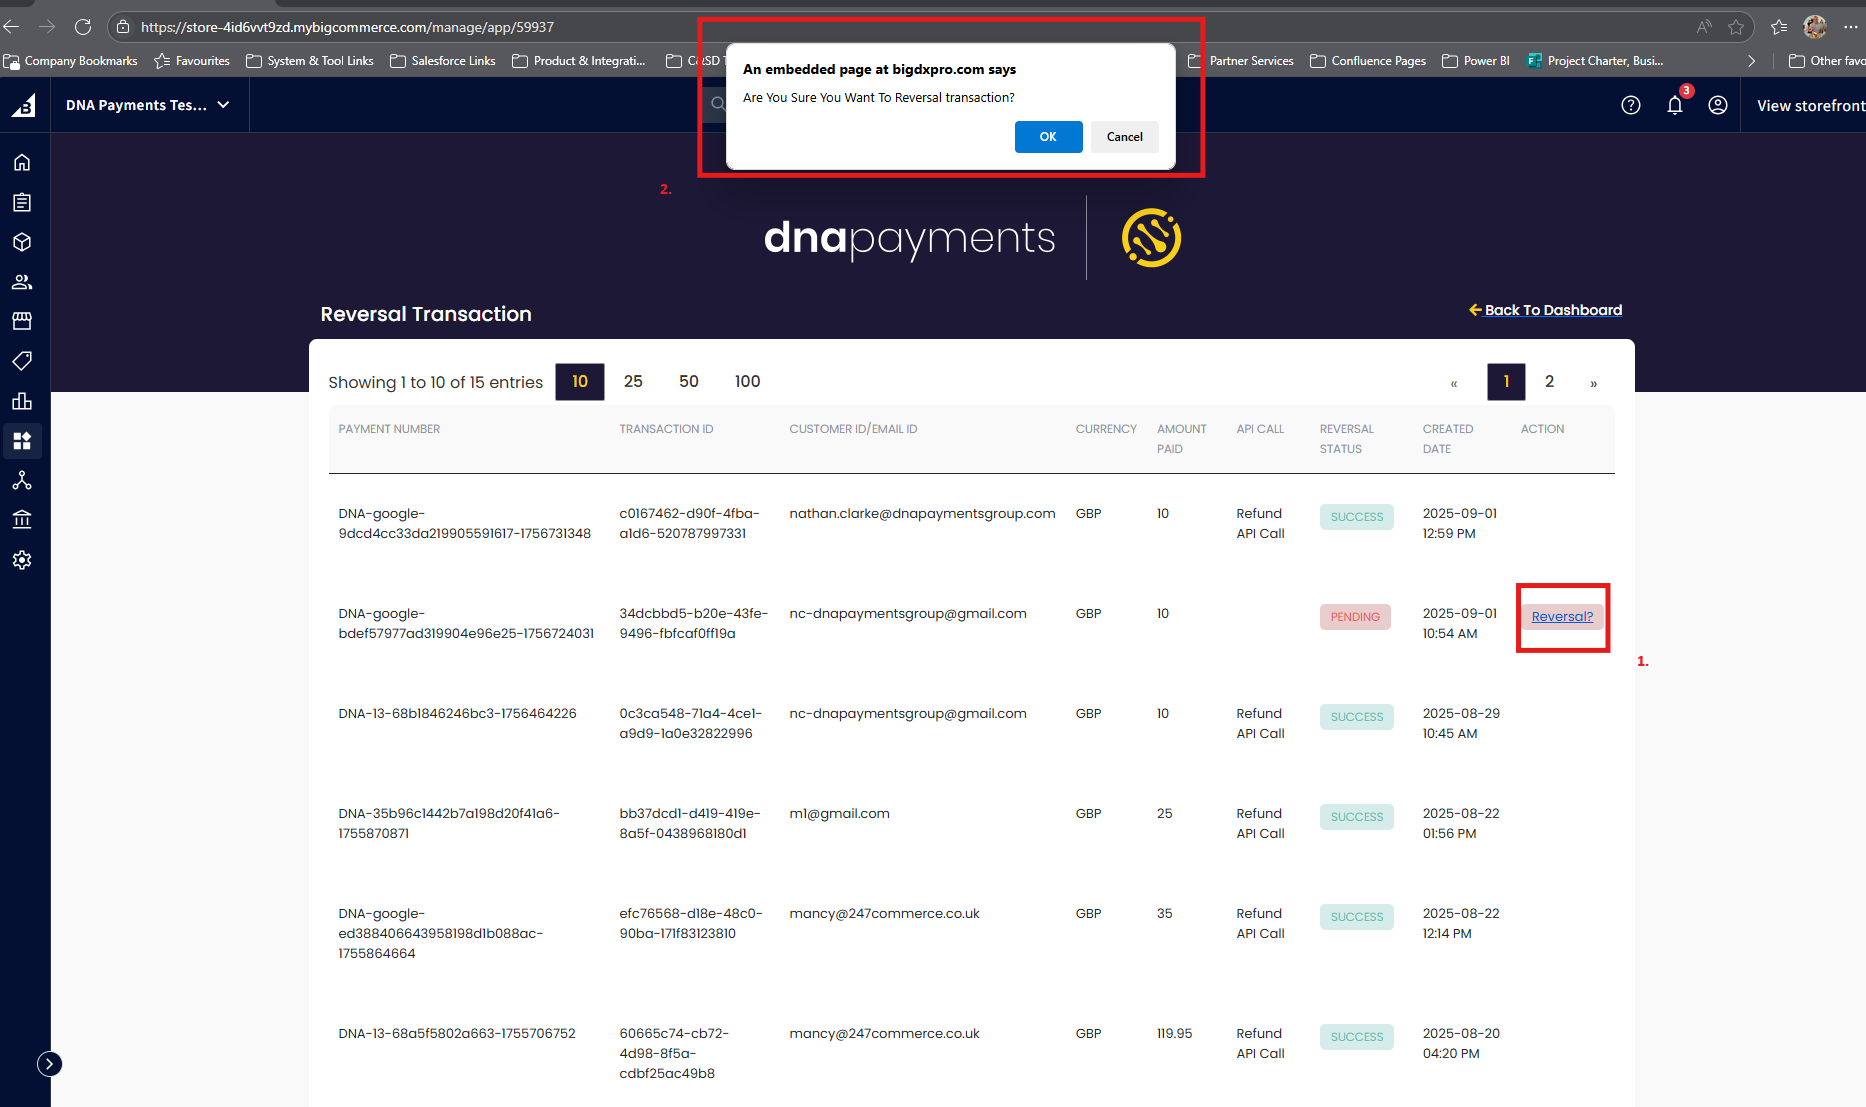Open the Customers icon in sidebar
The width and height of the screenshot is (1866, 1107).
(x=22, y=282)
